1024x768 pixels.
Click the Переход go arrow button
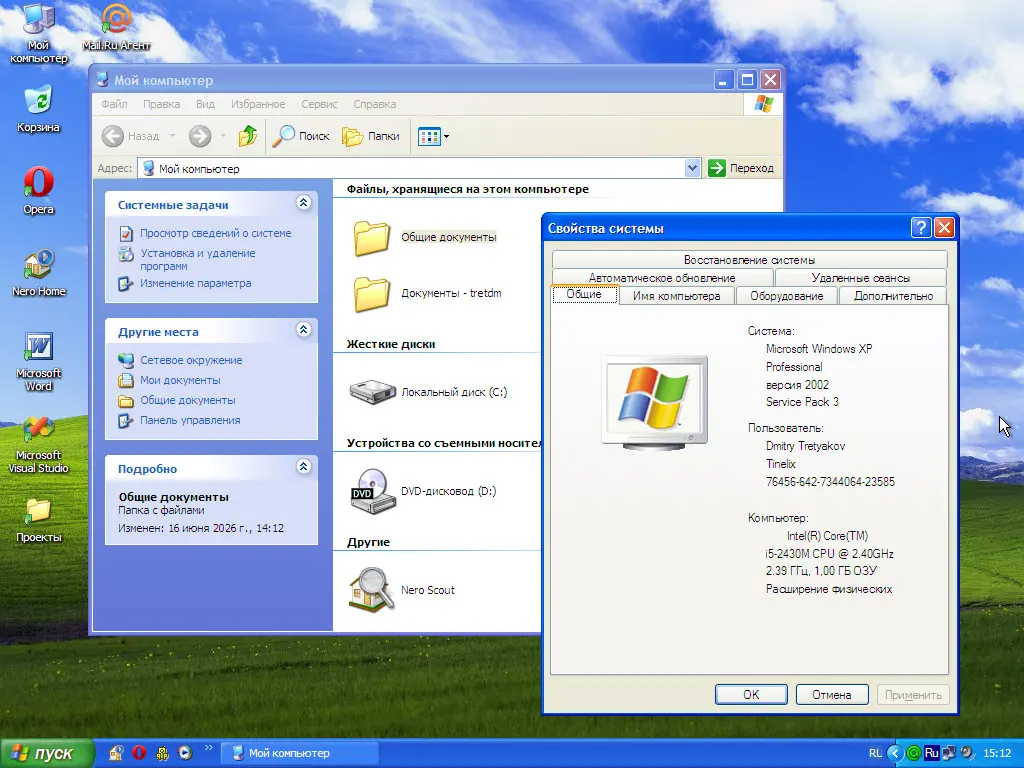[x=741, y=168]
